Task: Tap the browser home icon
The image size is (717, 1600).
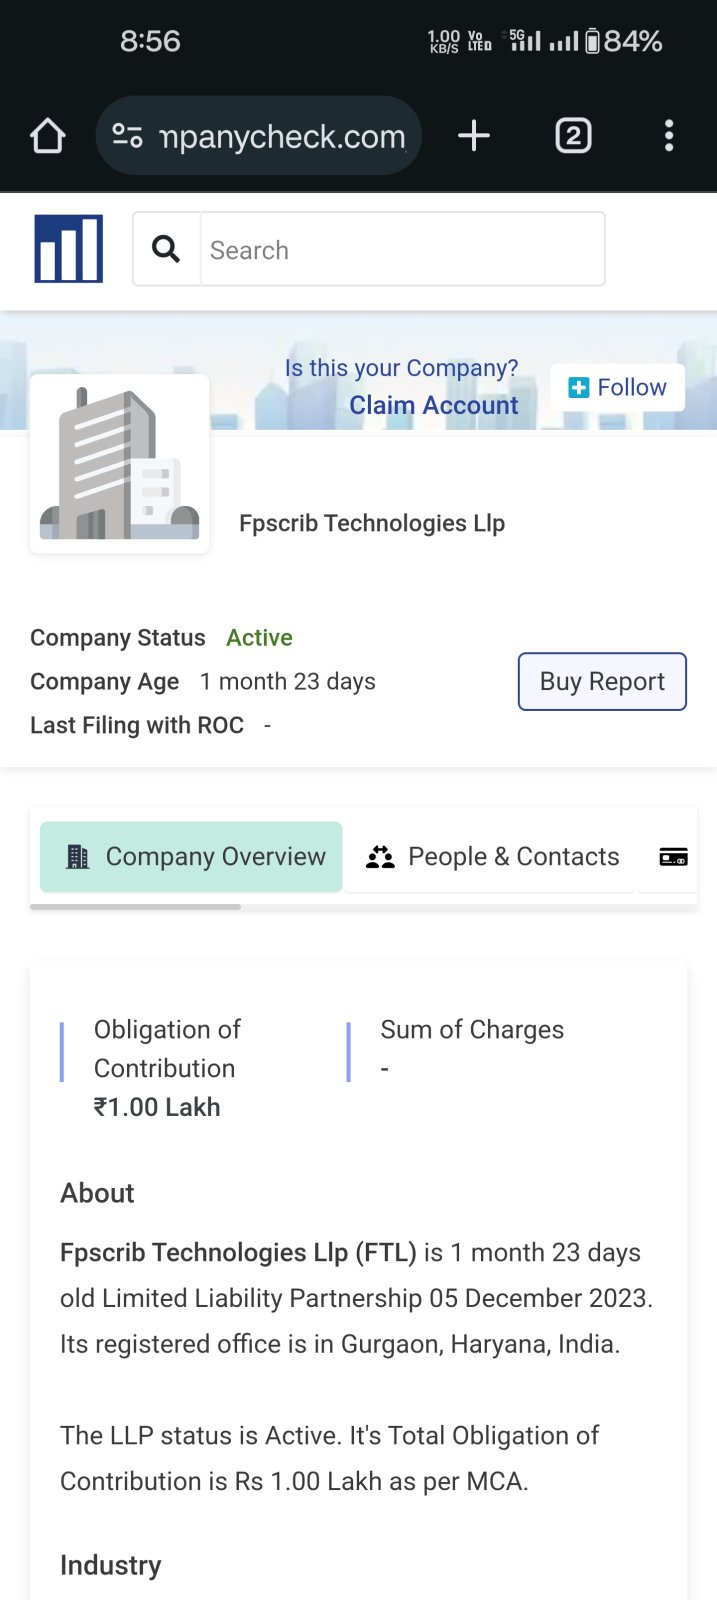Action: coord(48,136)
